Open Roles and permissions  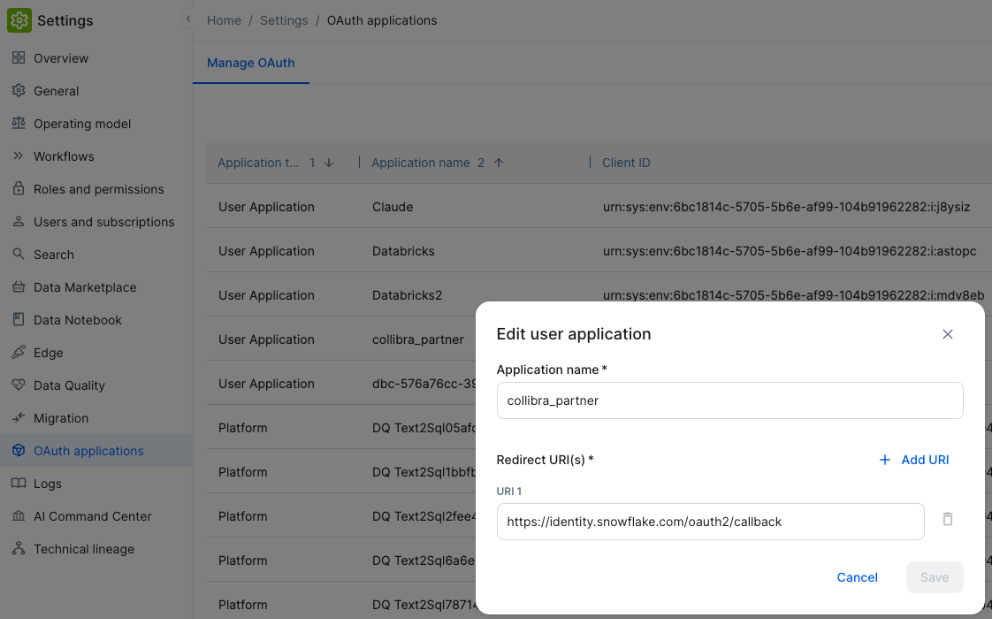click(99, 189)
